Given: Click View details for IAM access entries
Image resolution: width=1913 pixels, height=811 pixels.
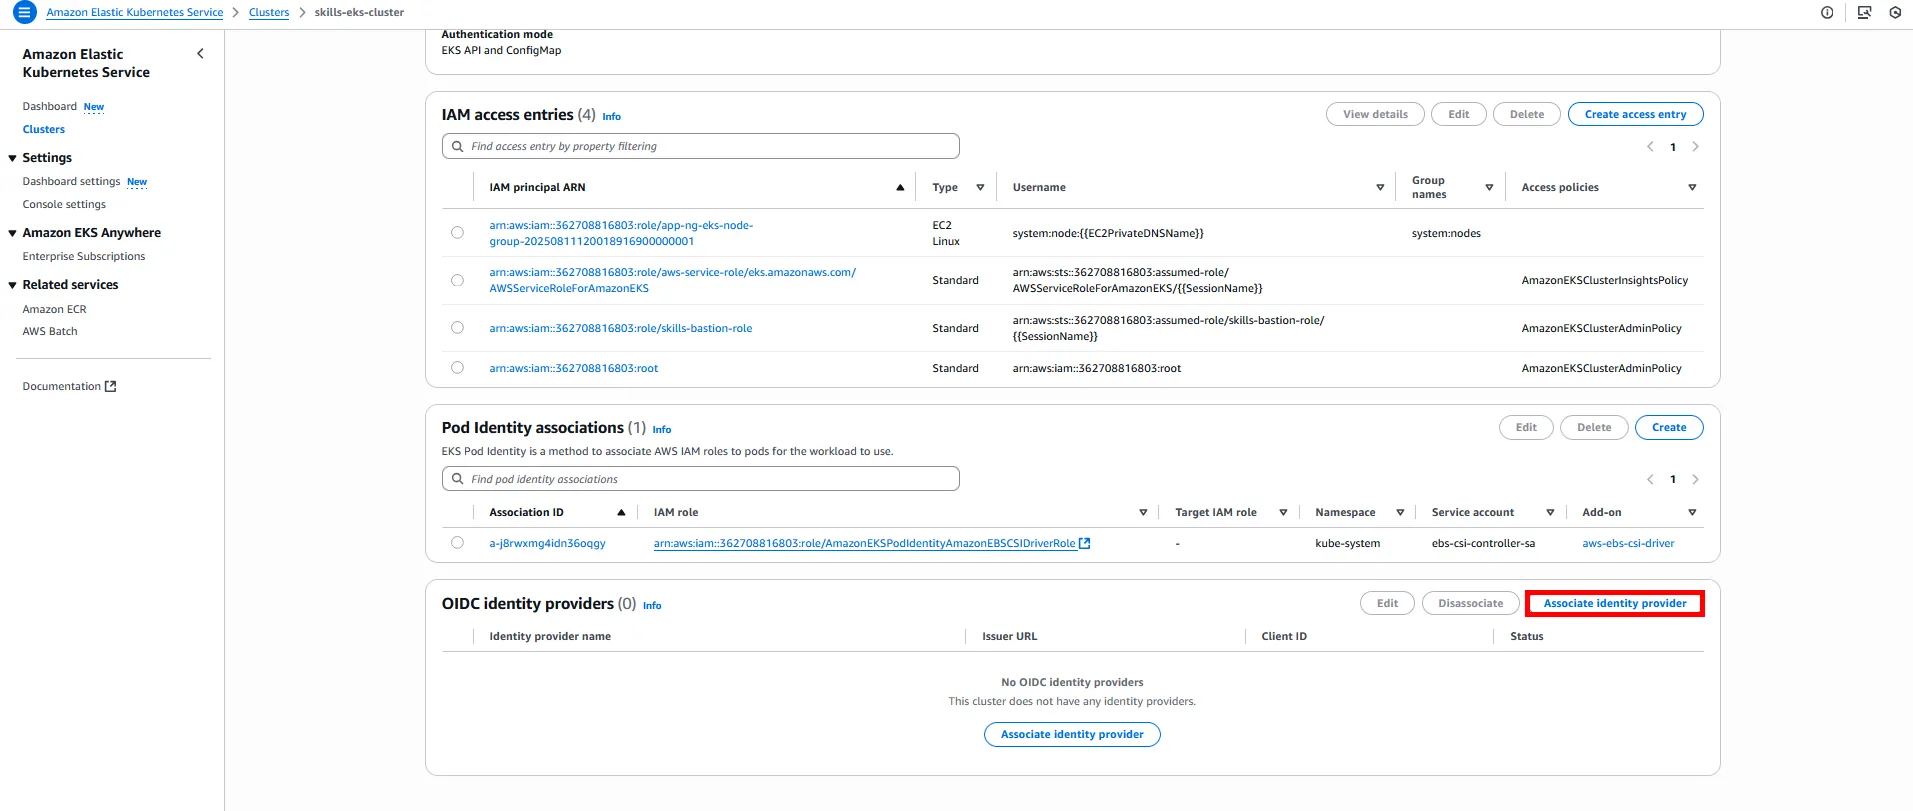Looking at the screenshot, I should click(x=1375, y=114).
